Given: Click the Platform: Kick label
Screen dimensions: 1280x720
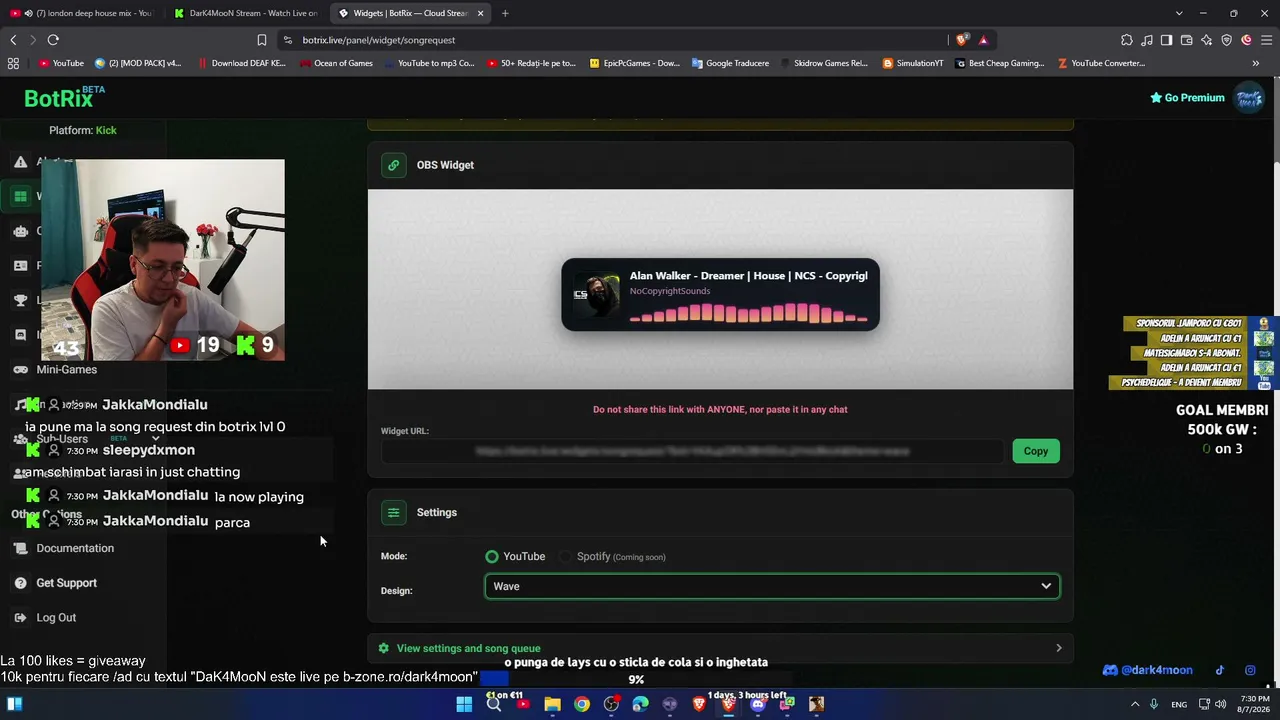Looking at the screenshot, I should tap(83, 130).
